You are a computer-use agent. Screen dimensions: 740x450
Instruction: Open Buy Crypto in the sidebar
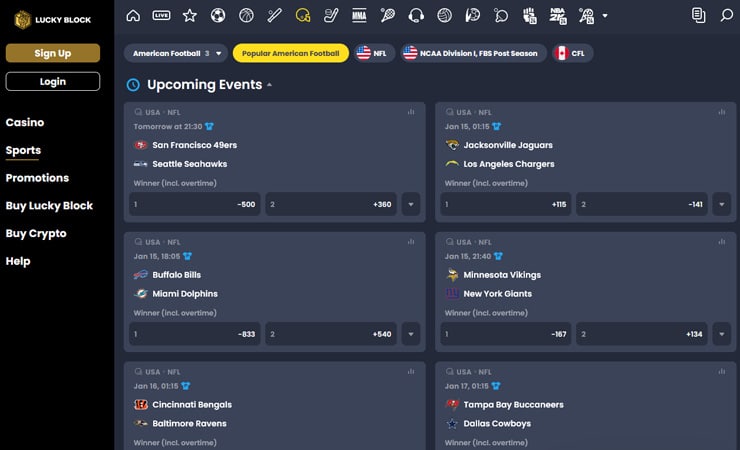36,233
